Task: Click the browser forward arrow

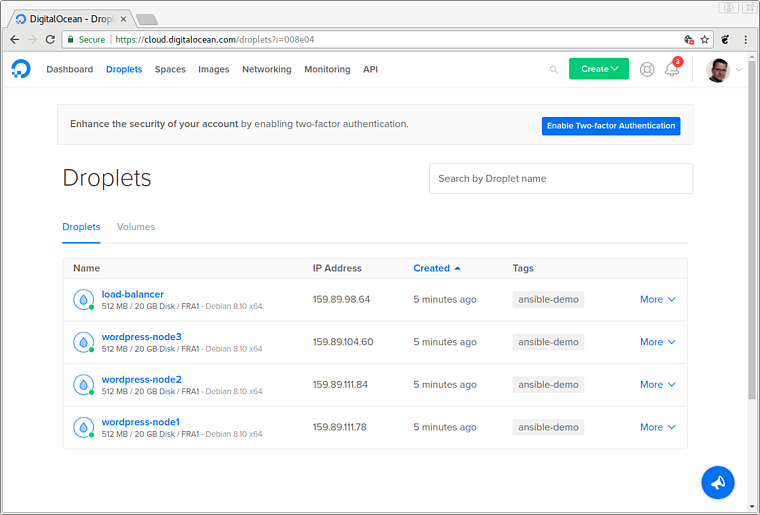Action: 32,40
